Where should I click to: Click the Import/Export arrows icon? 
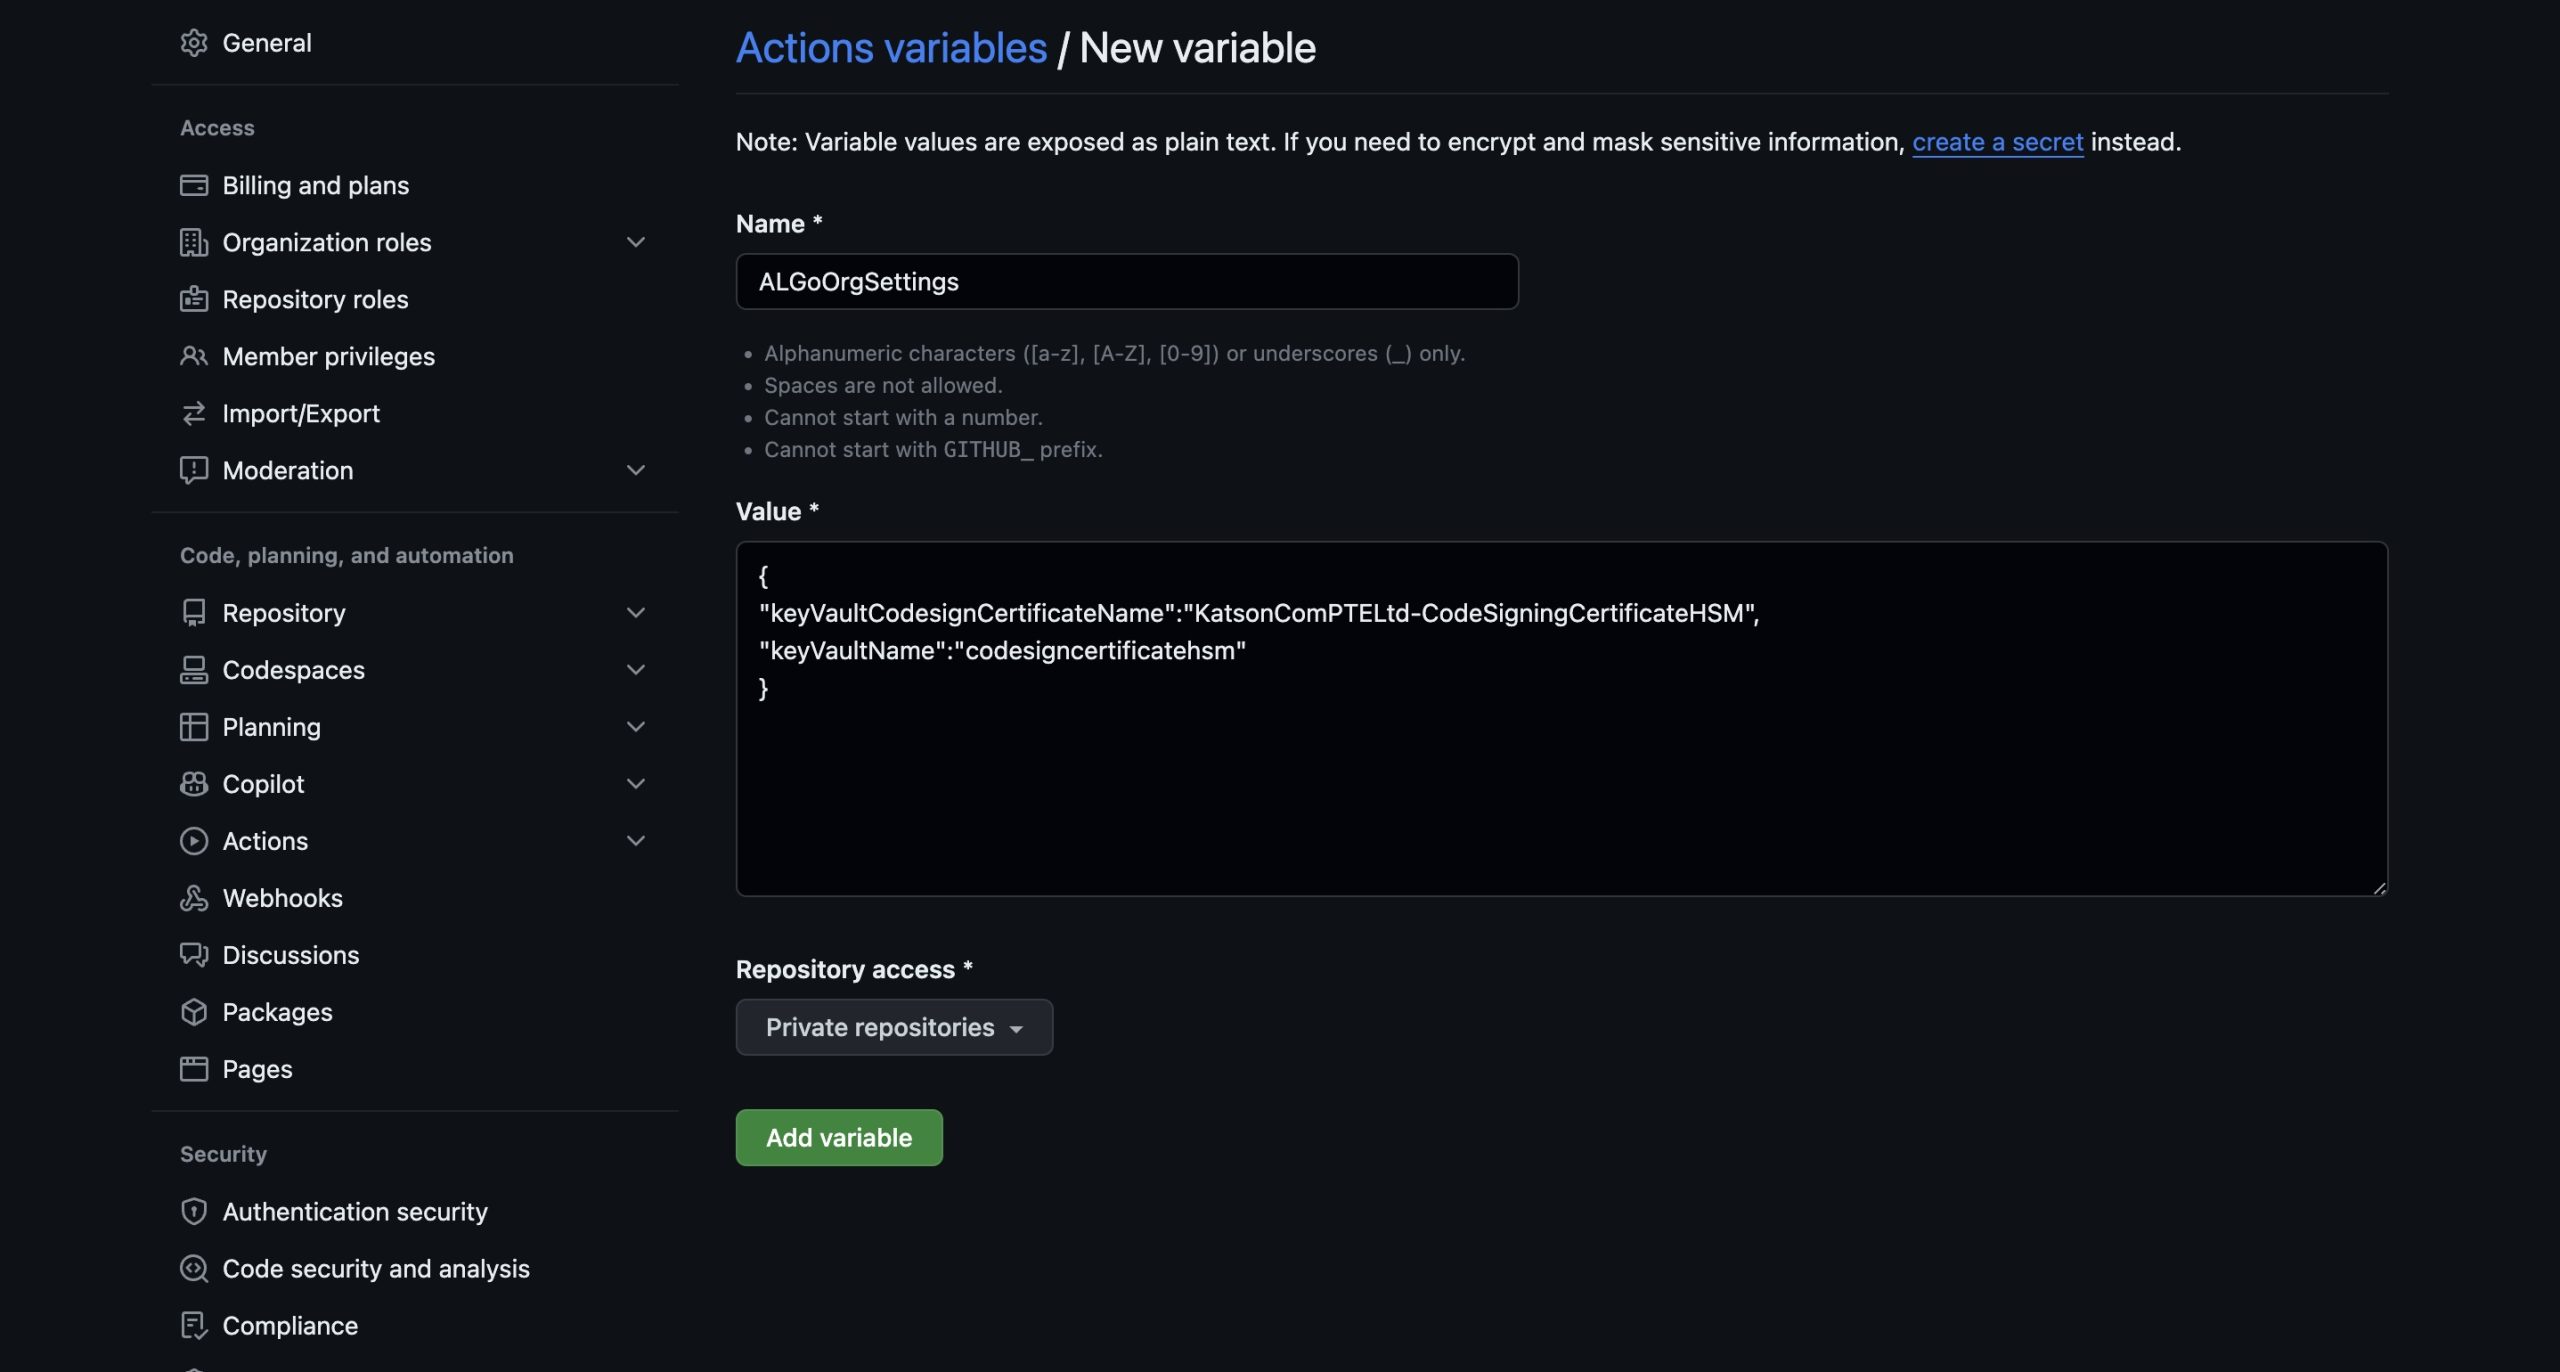coord(193,413)
